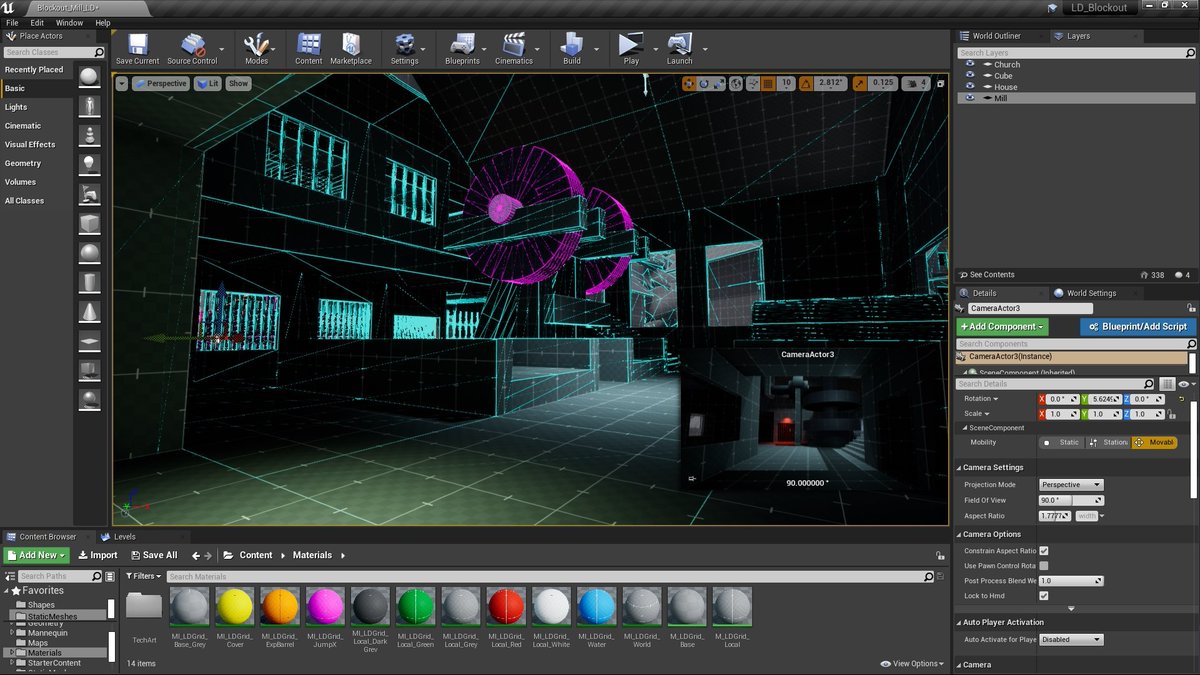Click the Import button

click(x=98, y=555)
